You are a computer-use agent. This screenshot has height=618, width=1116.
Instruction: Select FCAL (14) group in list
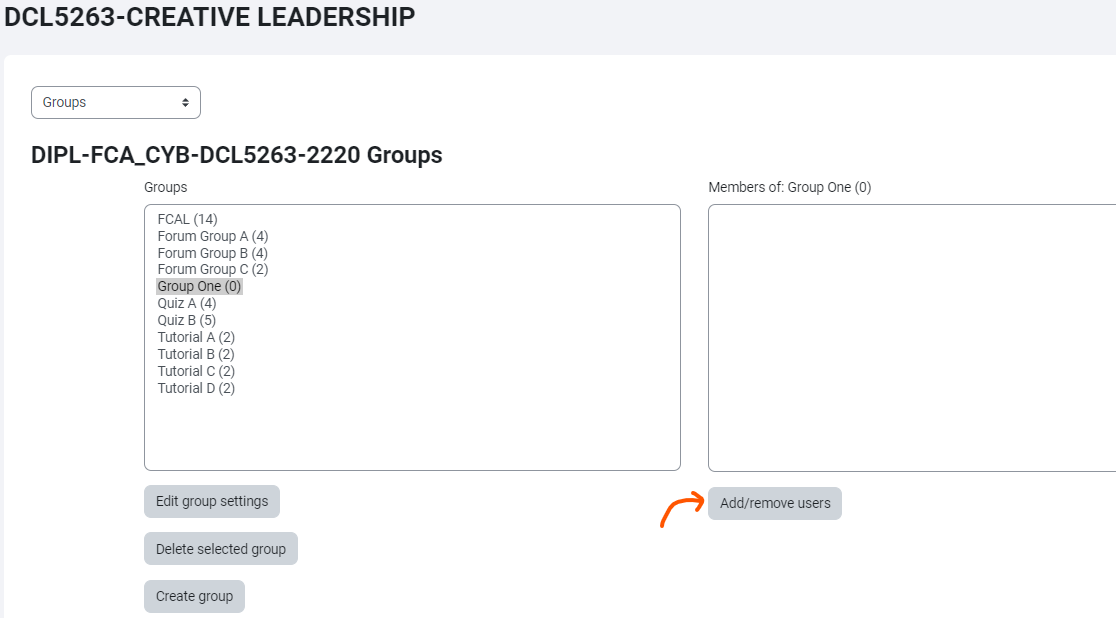(187, 219)
